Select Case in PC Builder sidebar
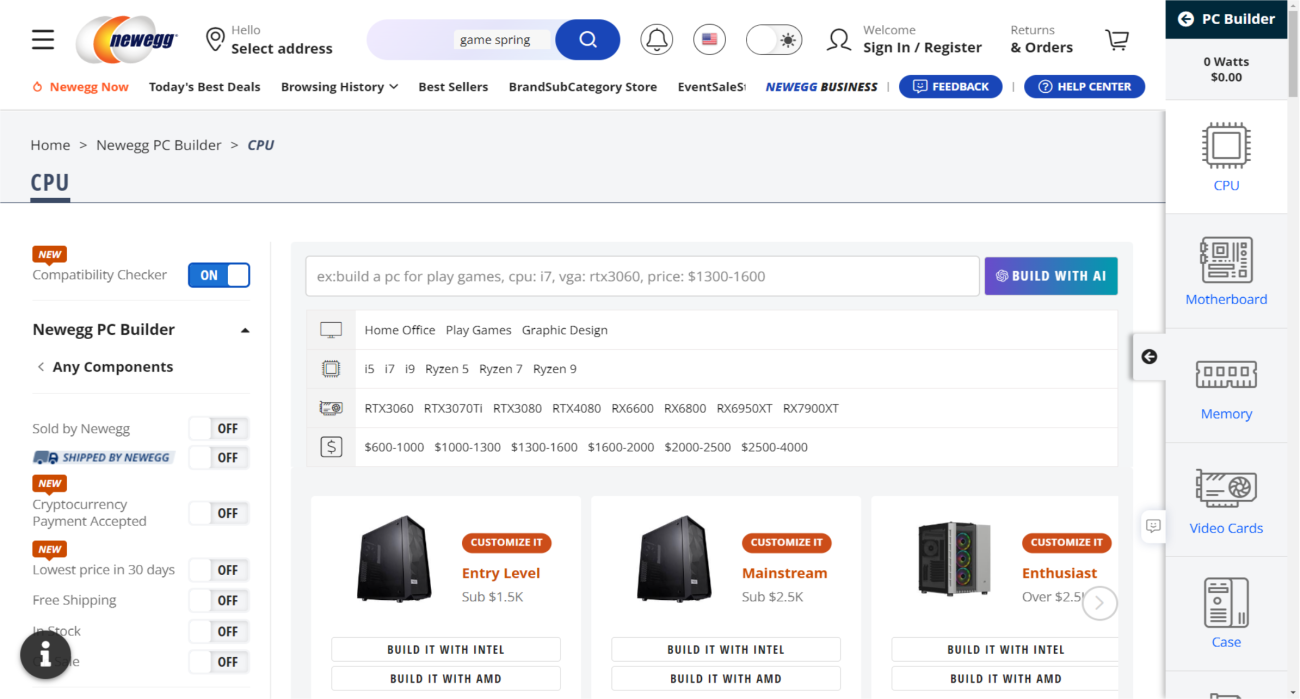This screenshot has width=1300, height=699. pos(1226,614)
